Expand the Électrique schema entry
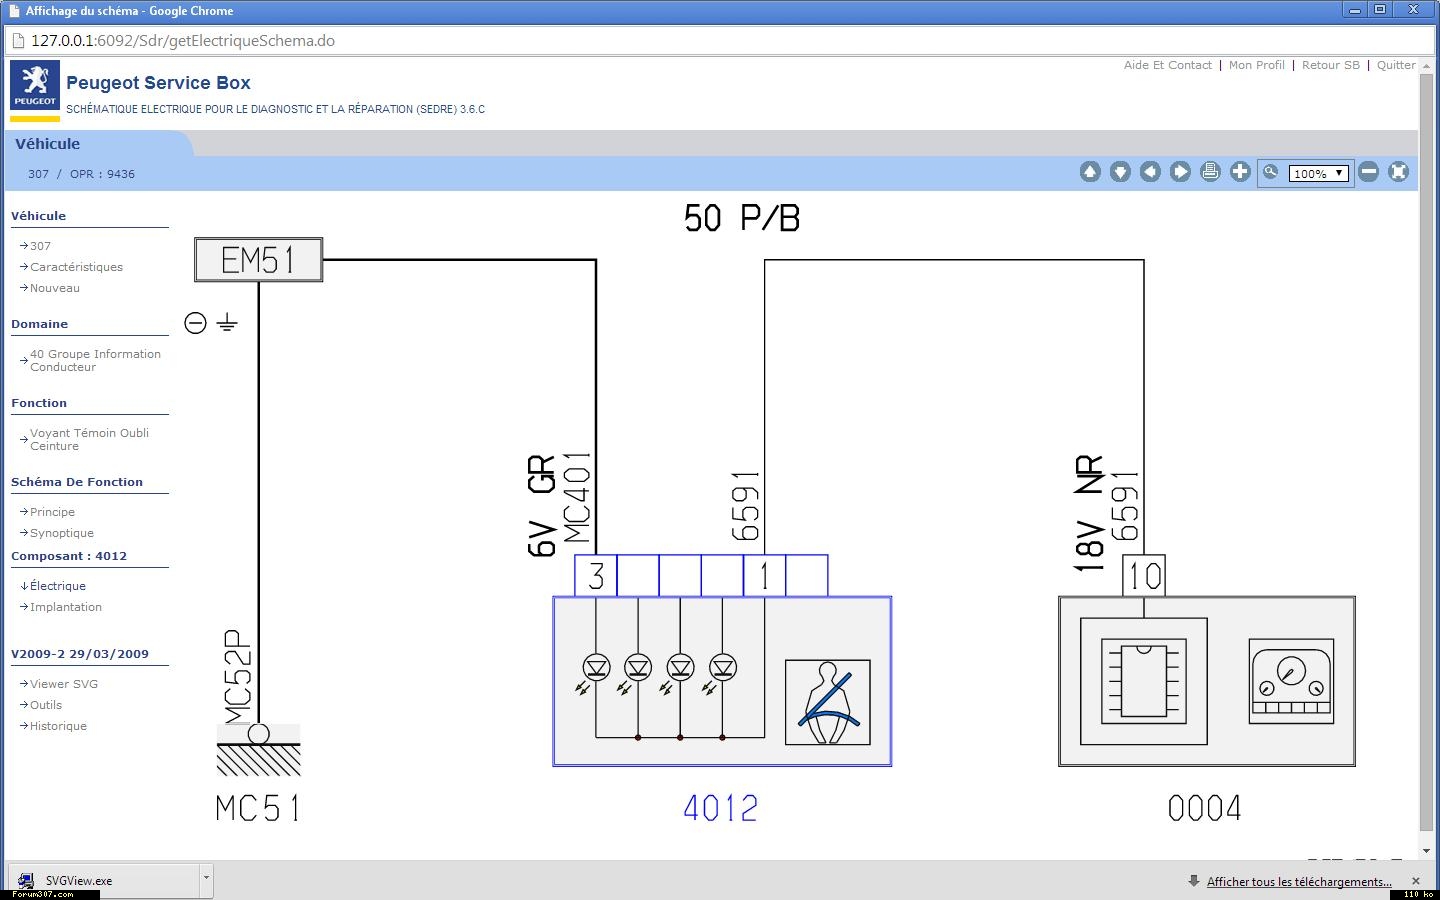 (x=57, y=586)
